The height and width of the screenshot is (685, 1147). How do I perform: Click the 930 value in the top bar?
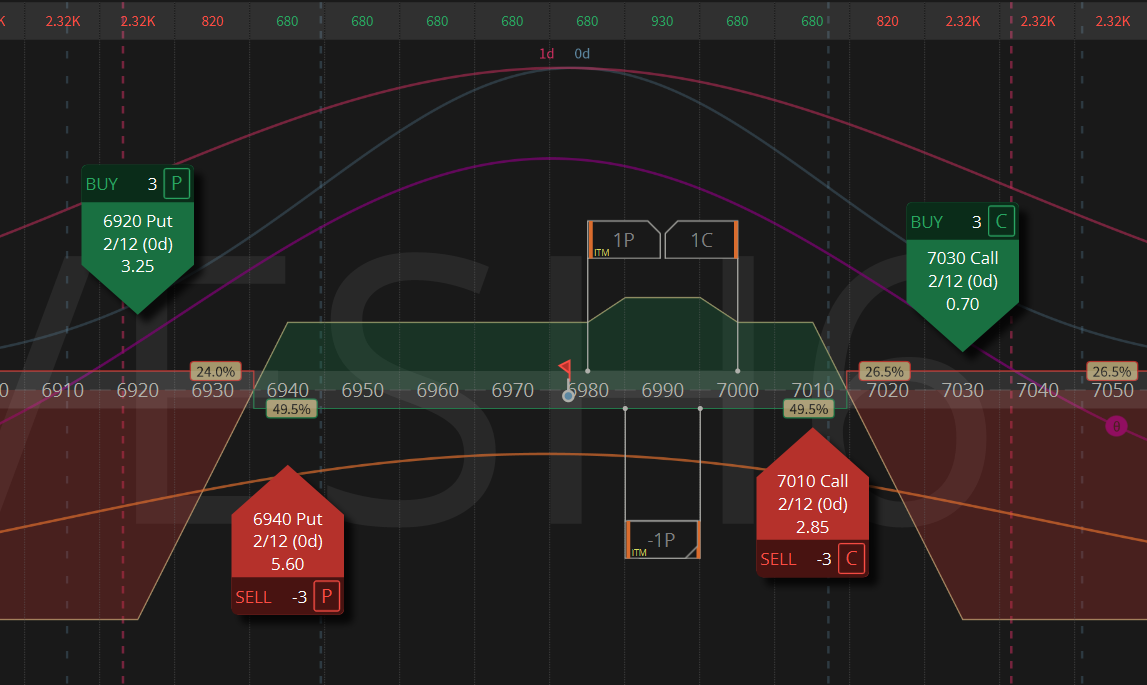pos(662,21)
